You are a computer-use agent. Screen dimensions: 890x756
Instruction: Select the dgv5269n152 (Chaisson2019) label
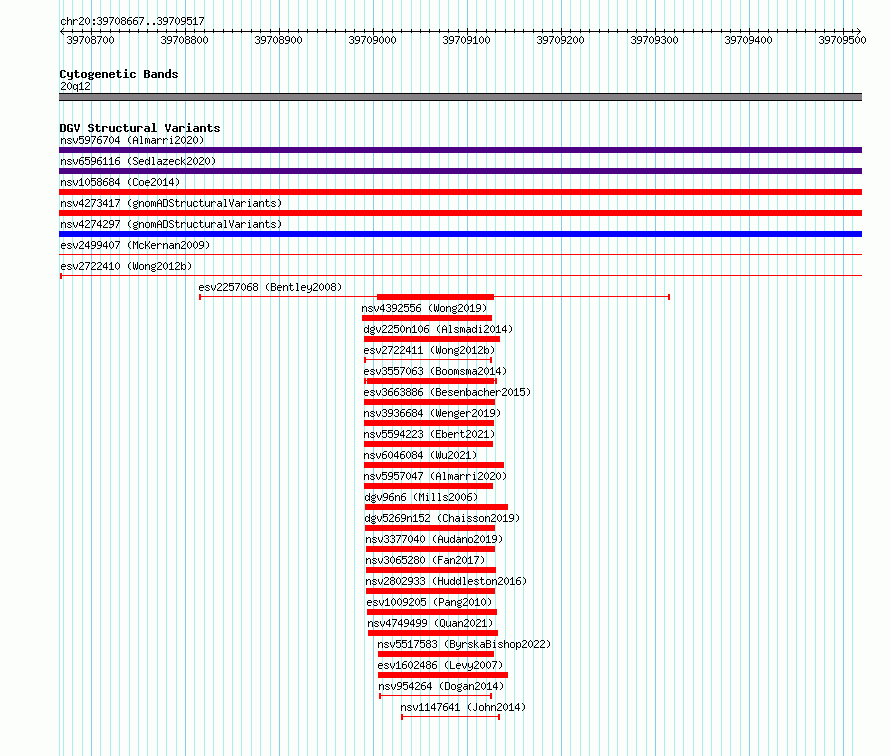click(x=442, y=518)
